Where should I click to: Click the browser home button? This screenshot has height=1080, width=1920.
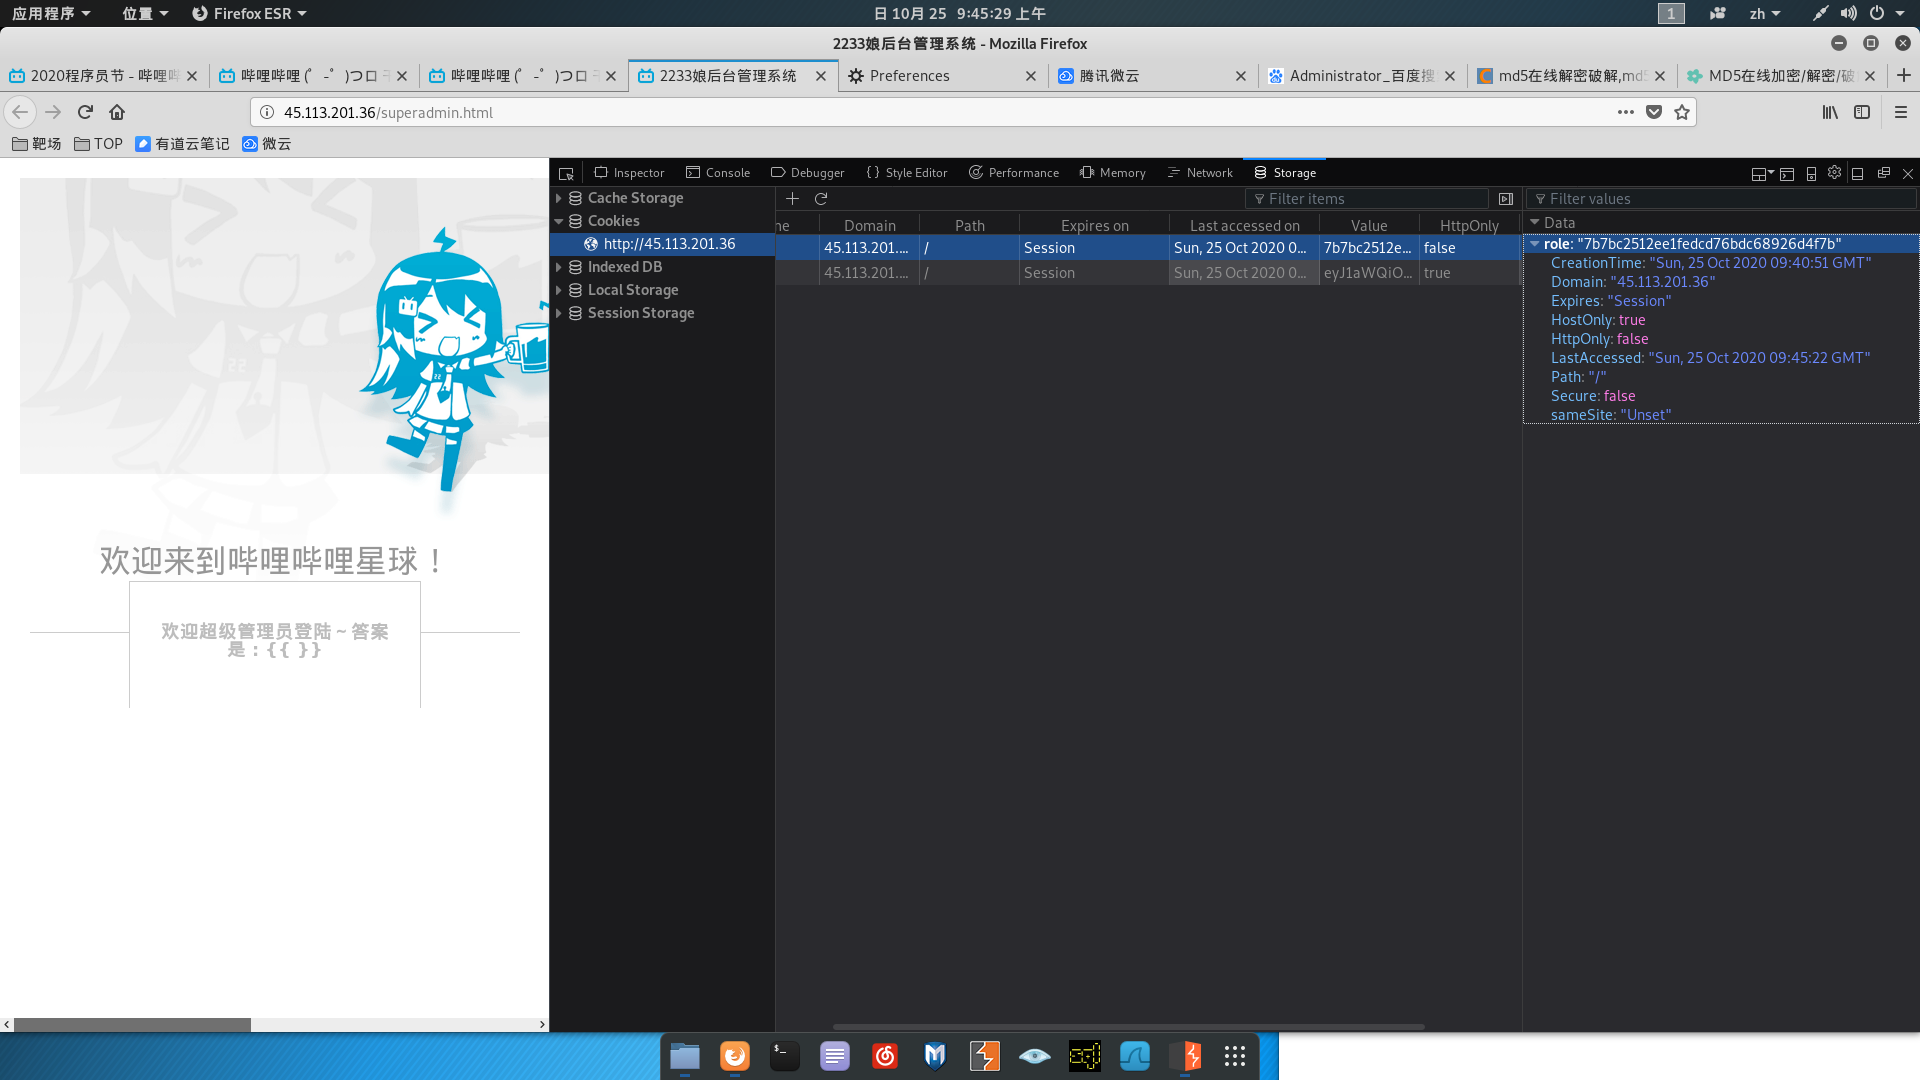coord(117,112)
